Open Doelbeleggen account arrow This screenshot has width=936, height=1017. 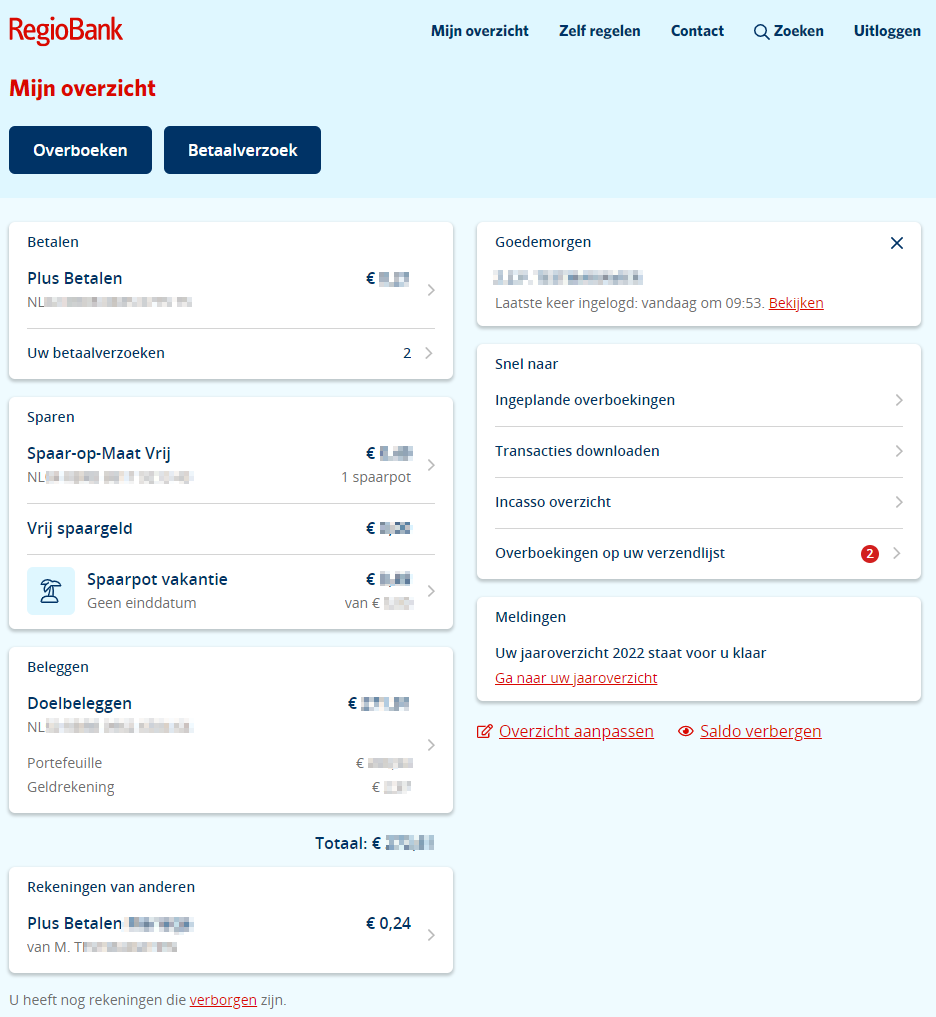coord(431,745)
